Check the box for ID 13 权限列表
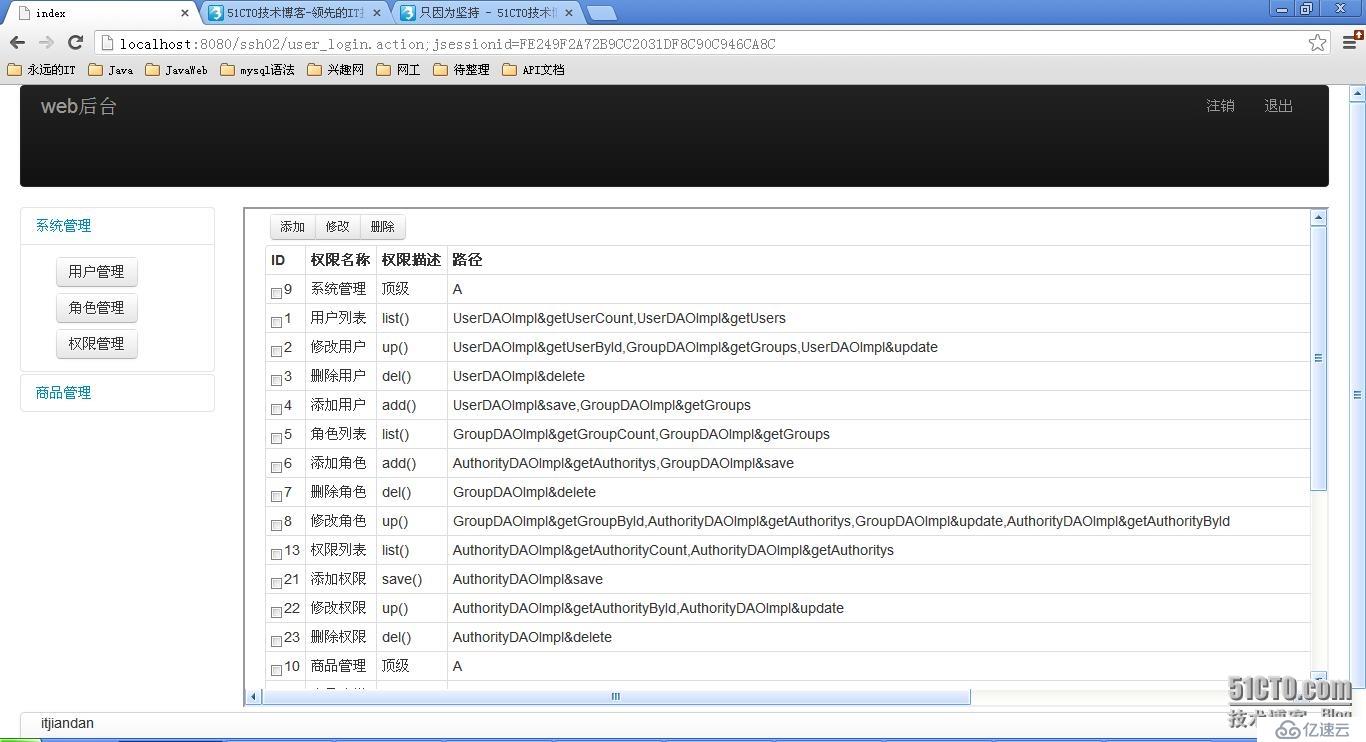The height and width of the screenshot is (742, 1366). (x=276, y=554)
